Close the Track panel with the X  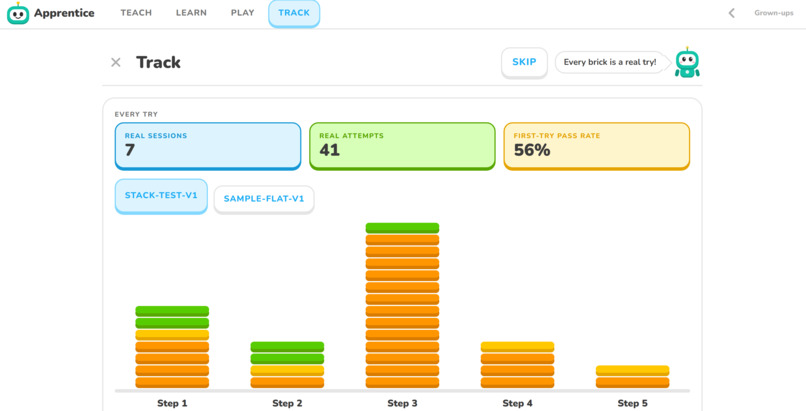116,62
